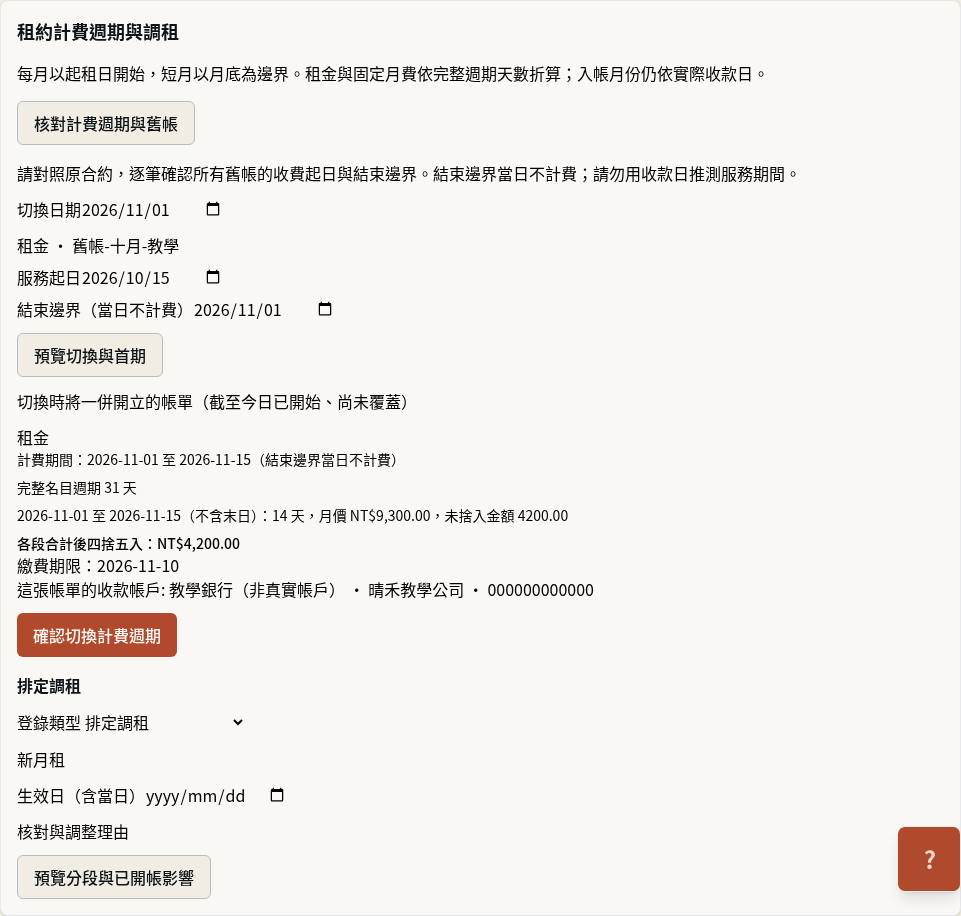Open the help question mark button
Image resolution: width=961 pixels, height=916 pixels.
coord(929,859)
